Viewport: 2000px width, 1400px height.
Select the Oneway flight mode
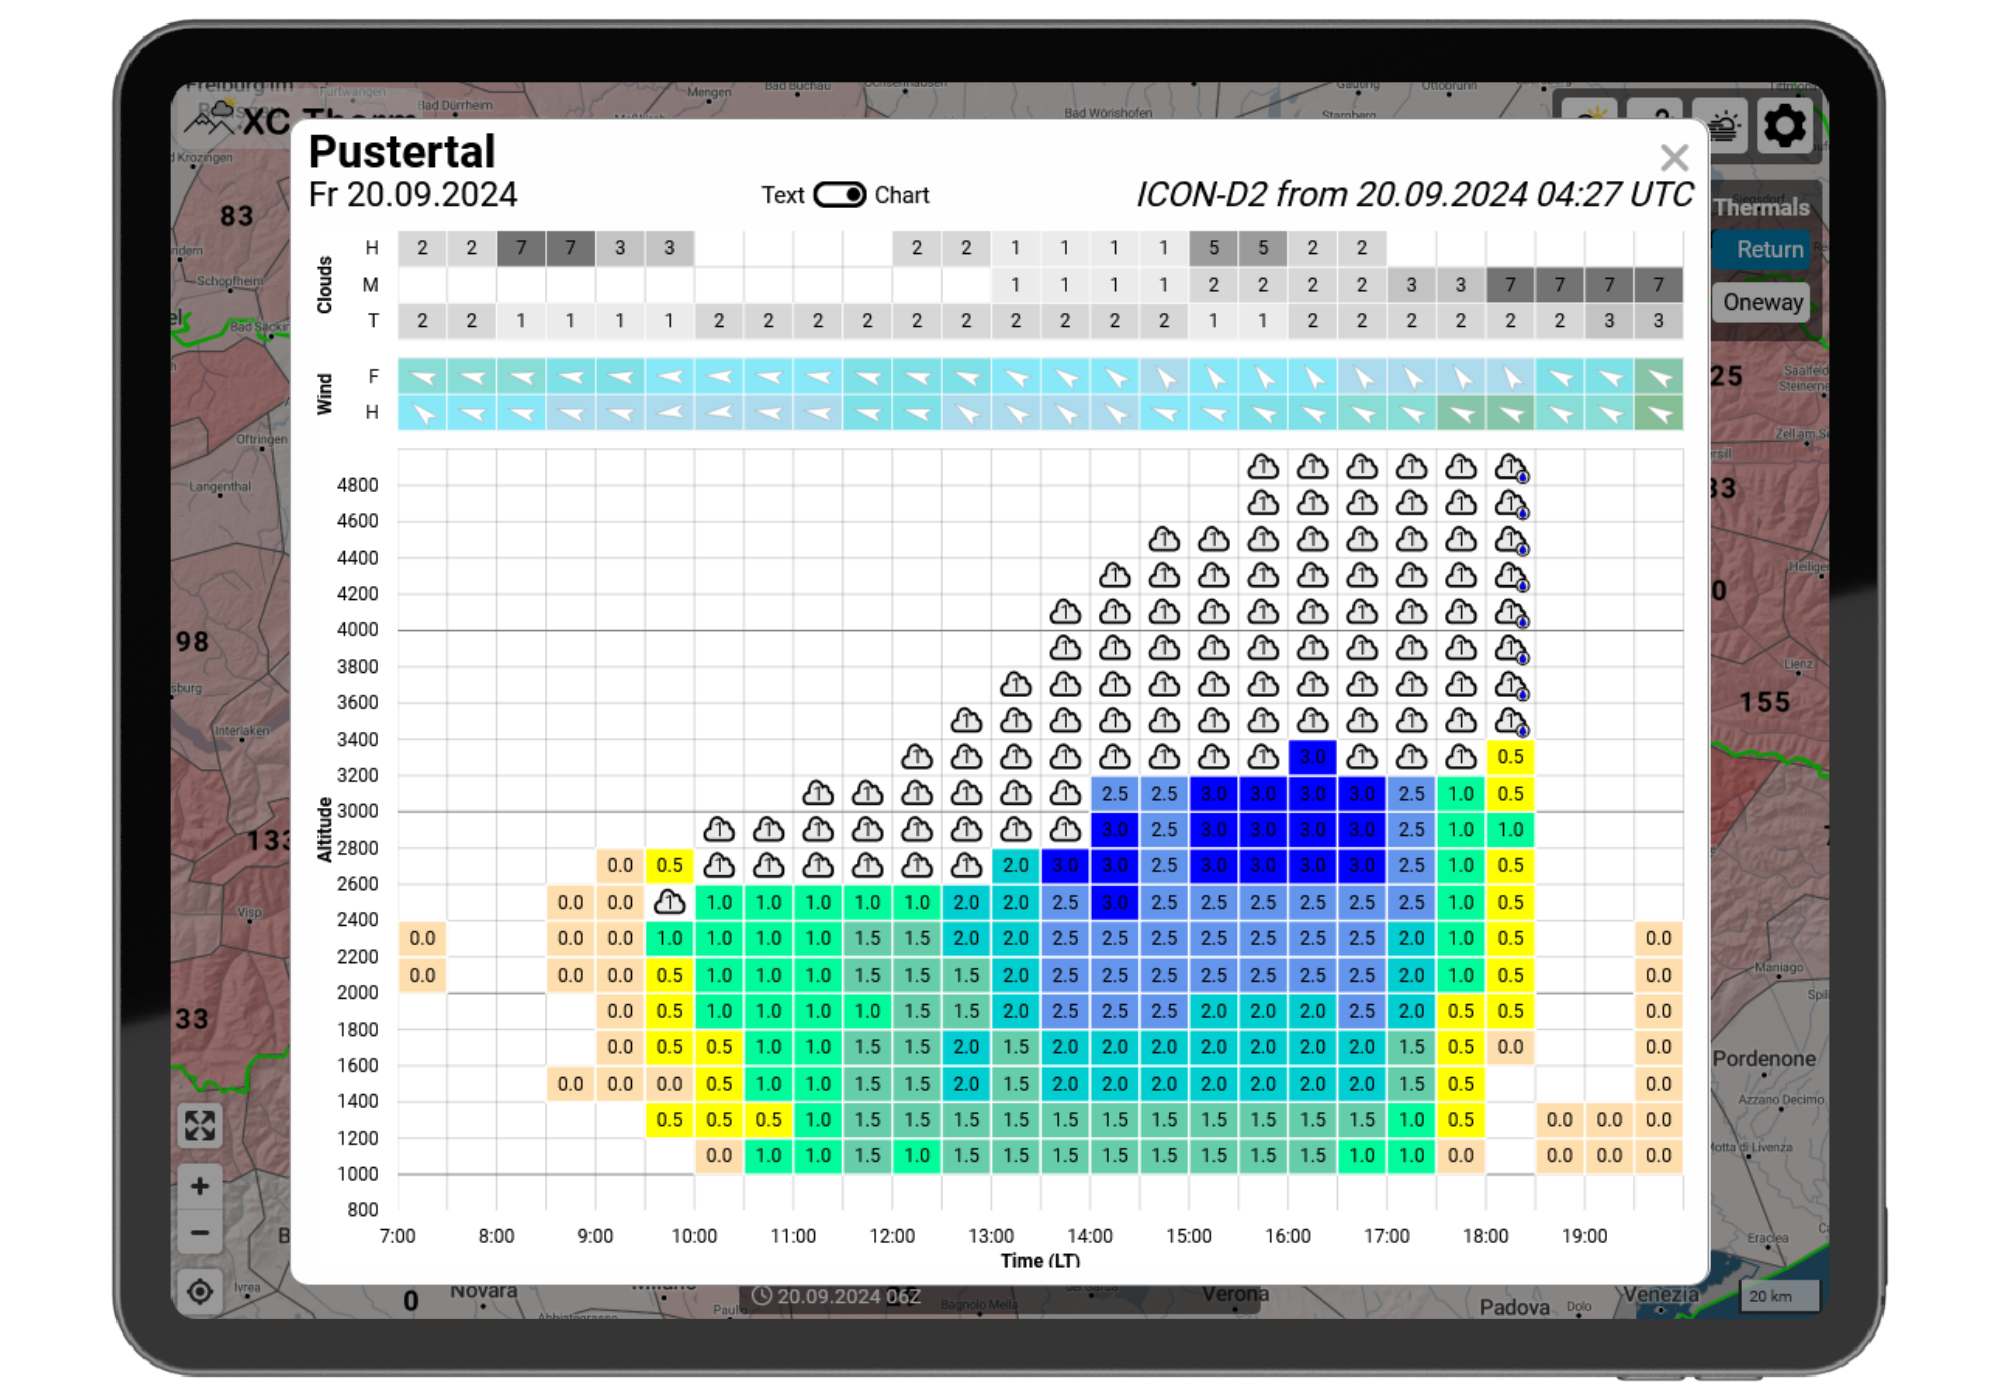1762,302
